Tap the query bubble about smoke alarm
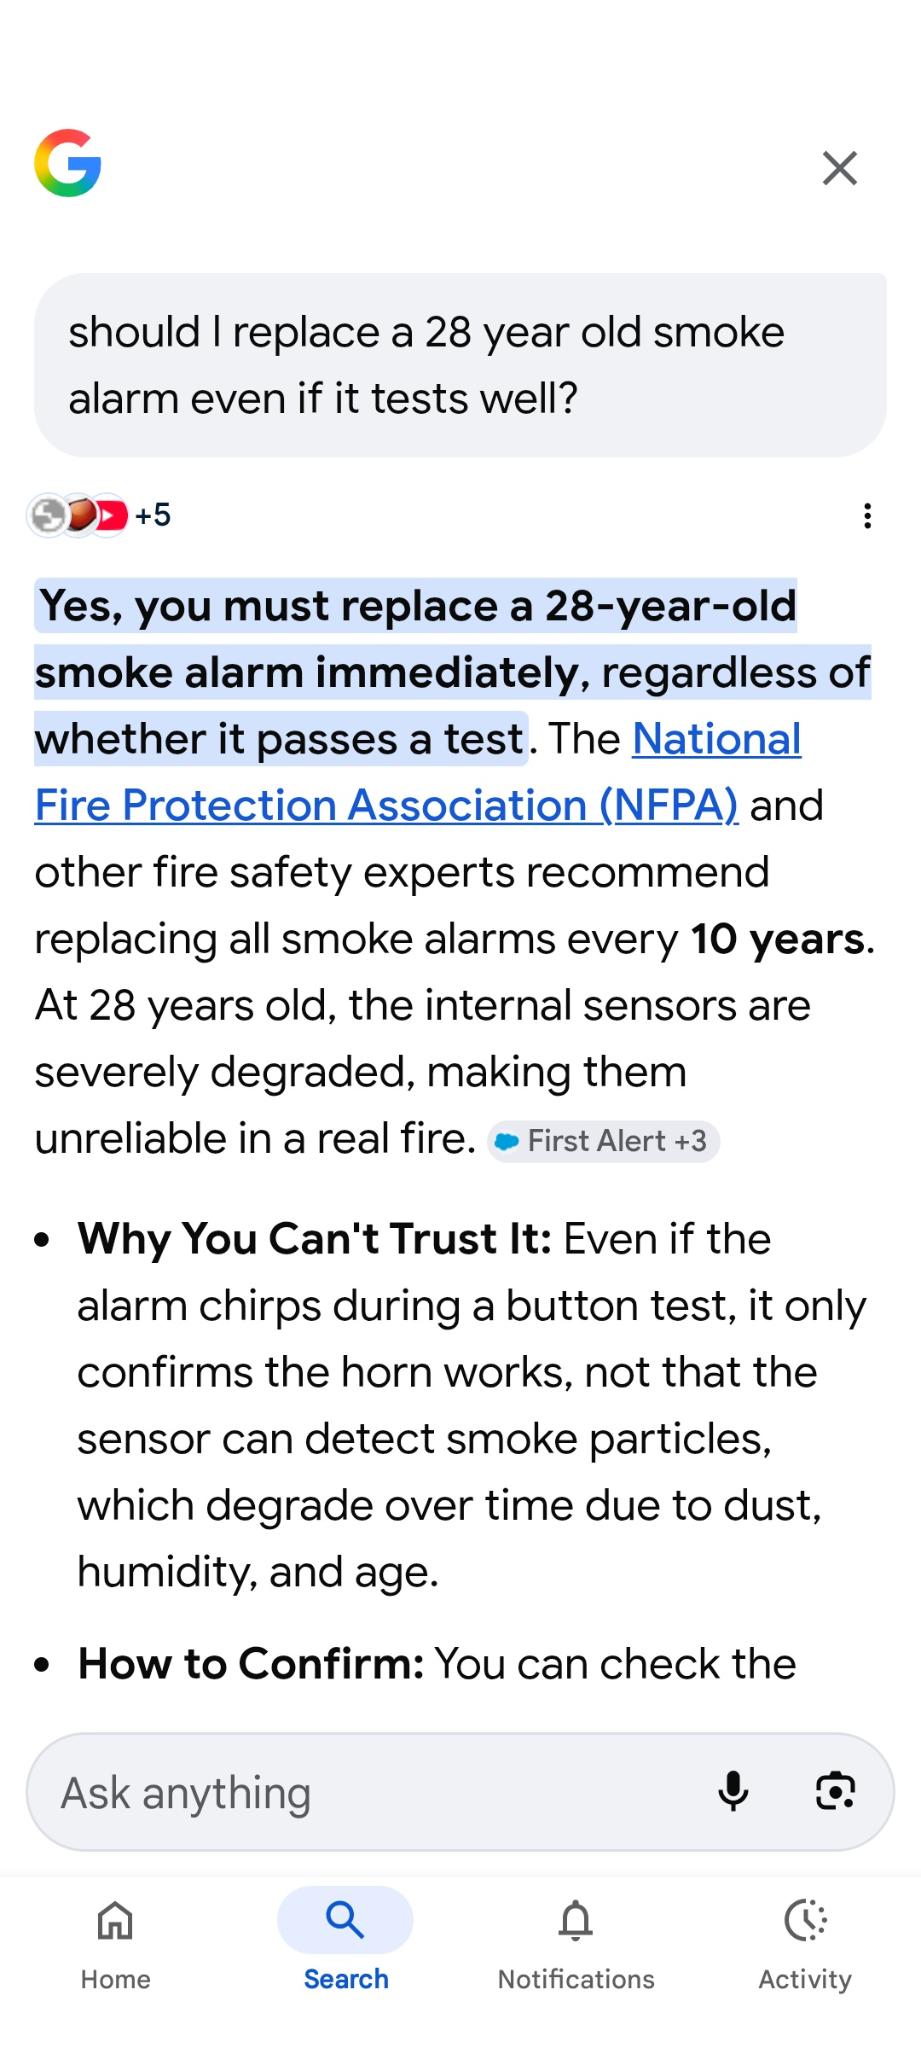 (x=460, y=365)
